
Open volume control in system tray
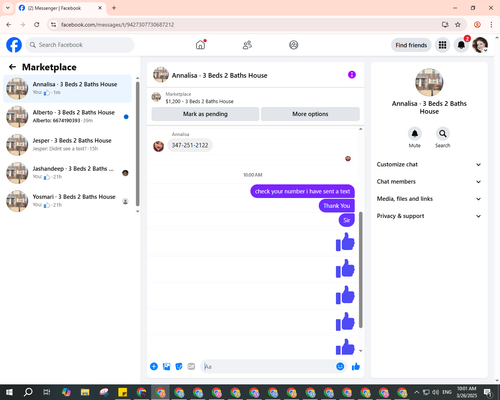(x=435, y=392)
